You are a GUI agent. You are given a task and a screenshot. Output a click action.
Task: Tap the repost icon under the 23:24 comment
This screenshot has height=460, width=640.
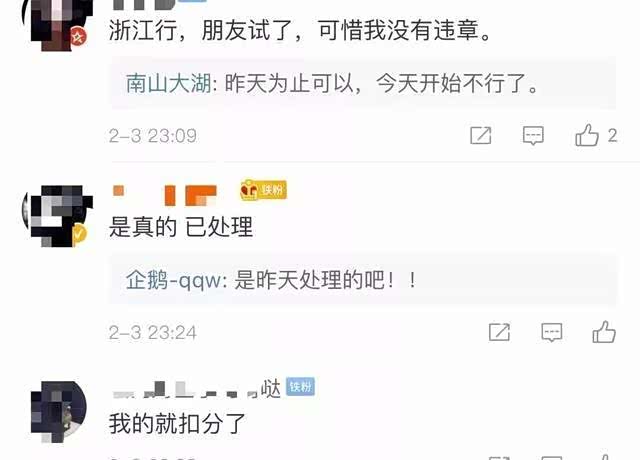point(499,332)
